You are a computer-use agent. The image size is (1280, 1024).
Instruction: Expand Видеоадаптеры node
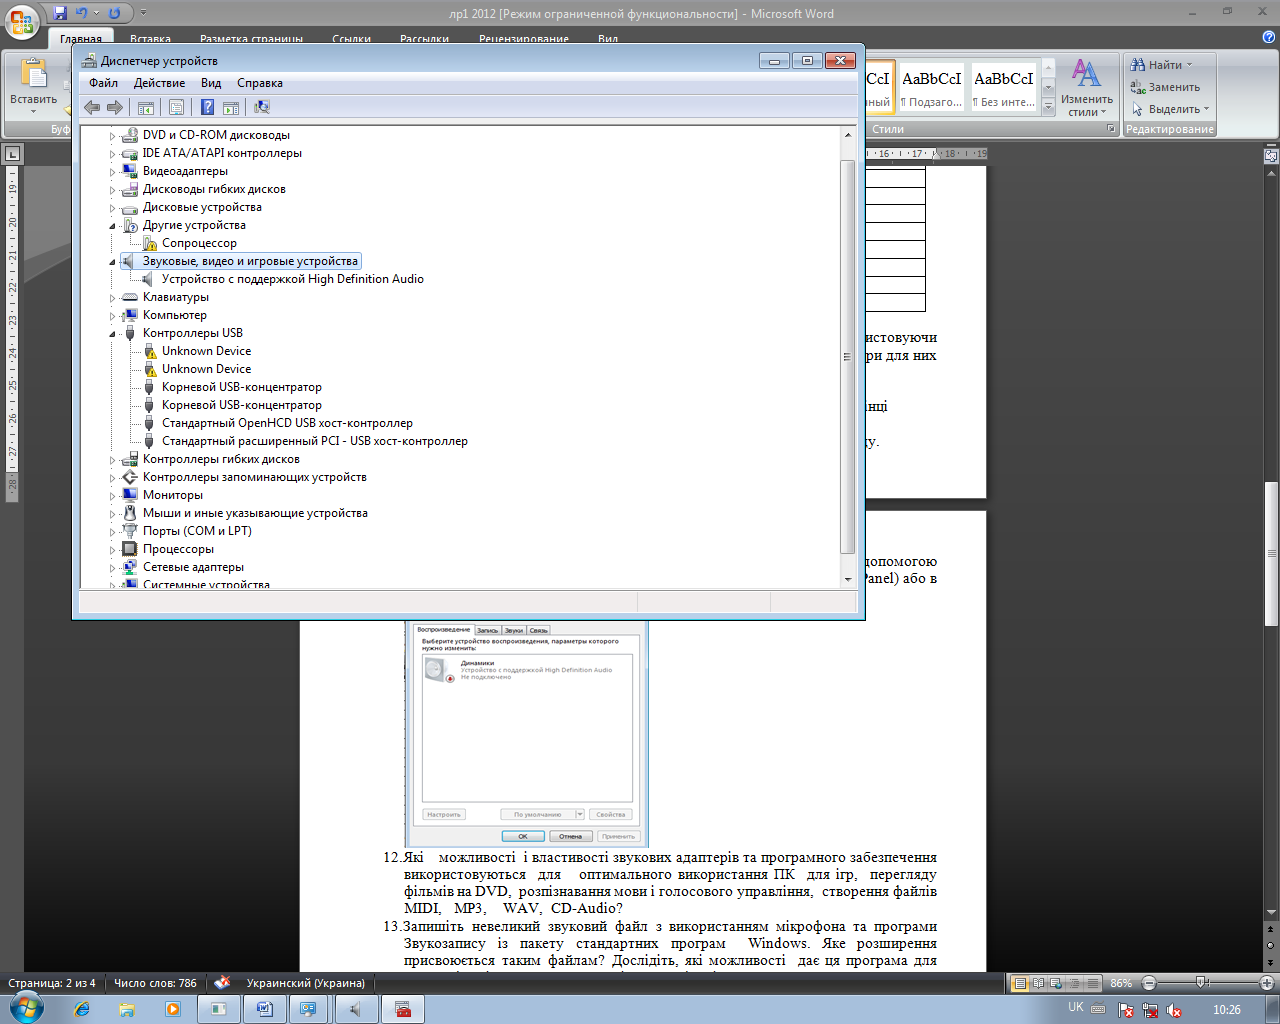click(113, 172)
